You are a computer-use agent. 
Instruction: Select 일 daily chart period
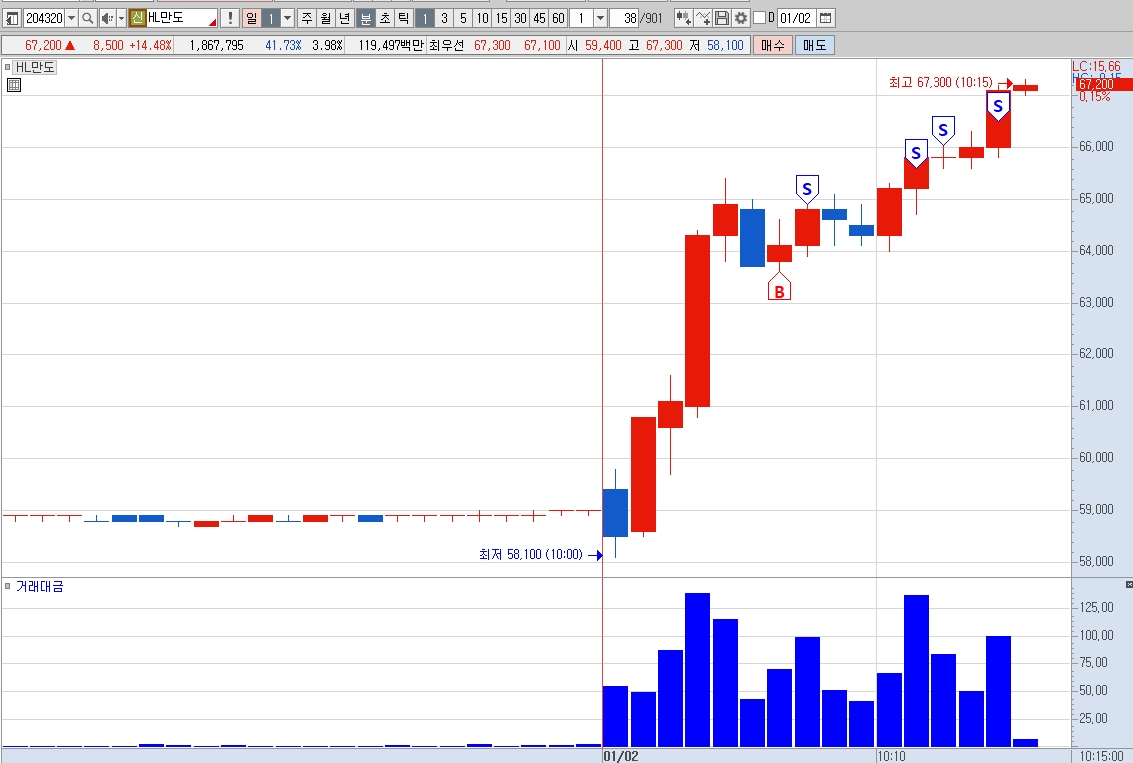251,18
